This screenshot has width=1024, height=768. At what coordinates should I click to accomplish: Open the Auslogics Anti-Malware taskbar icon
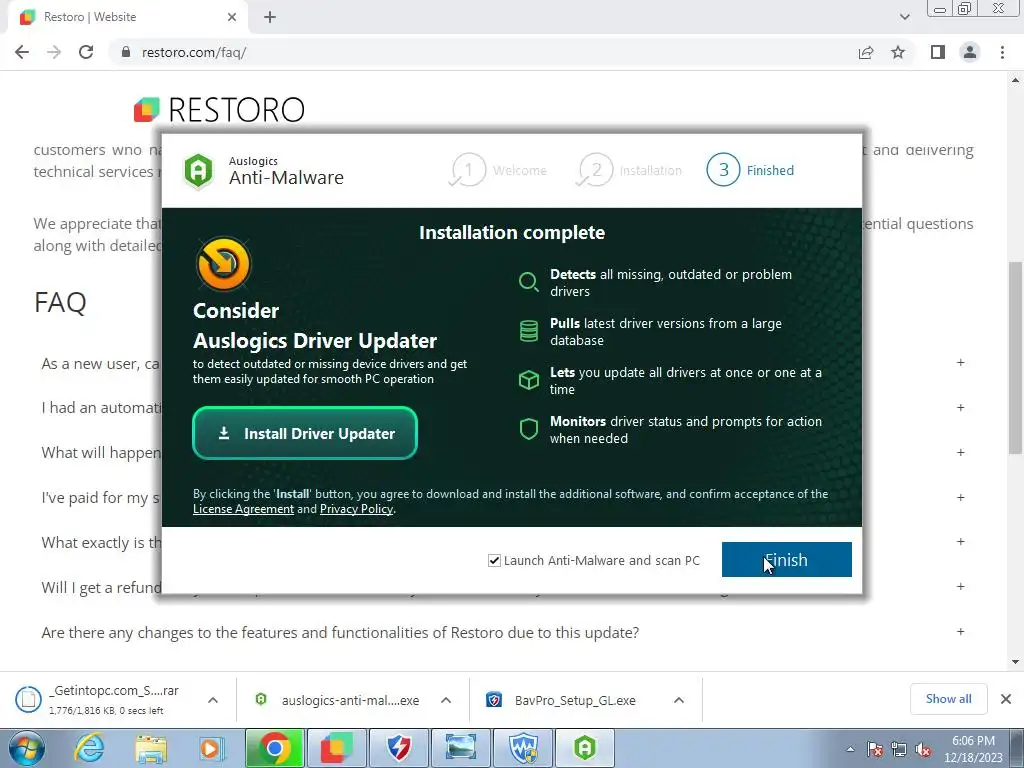pos(585,748)
